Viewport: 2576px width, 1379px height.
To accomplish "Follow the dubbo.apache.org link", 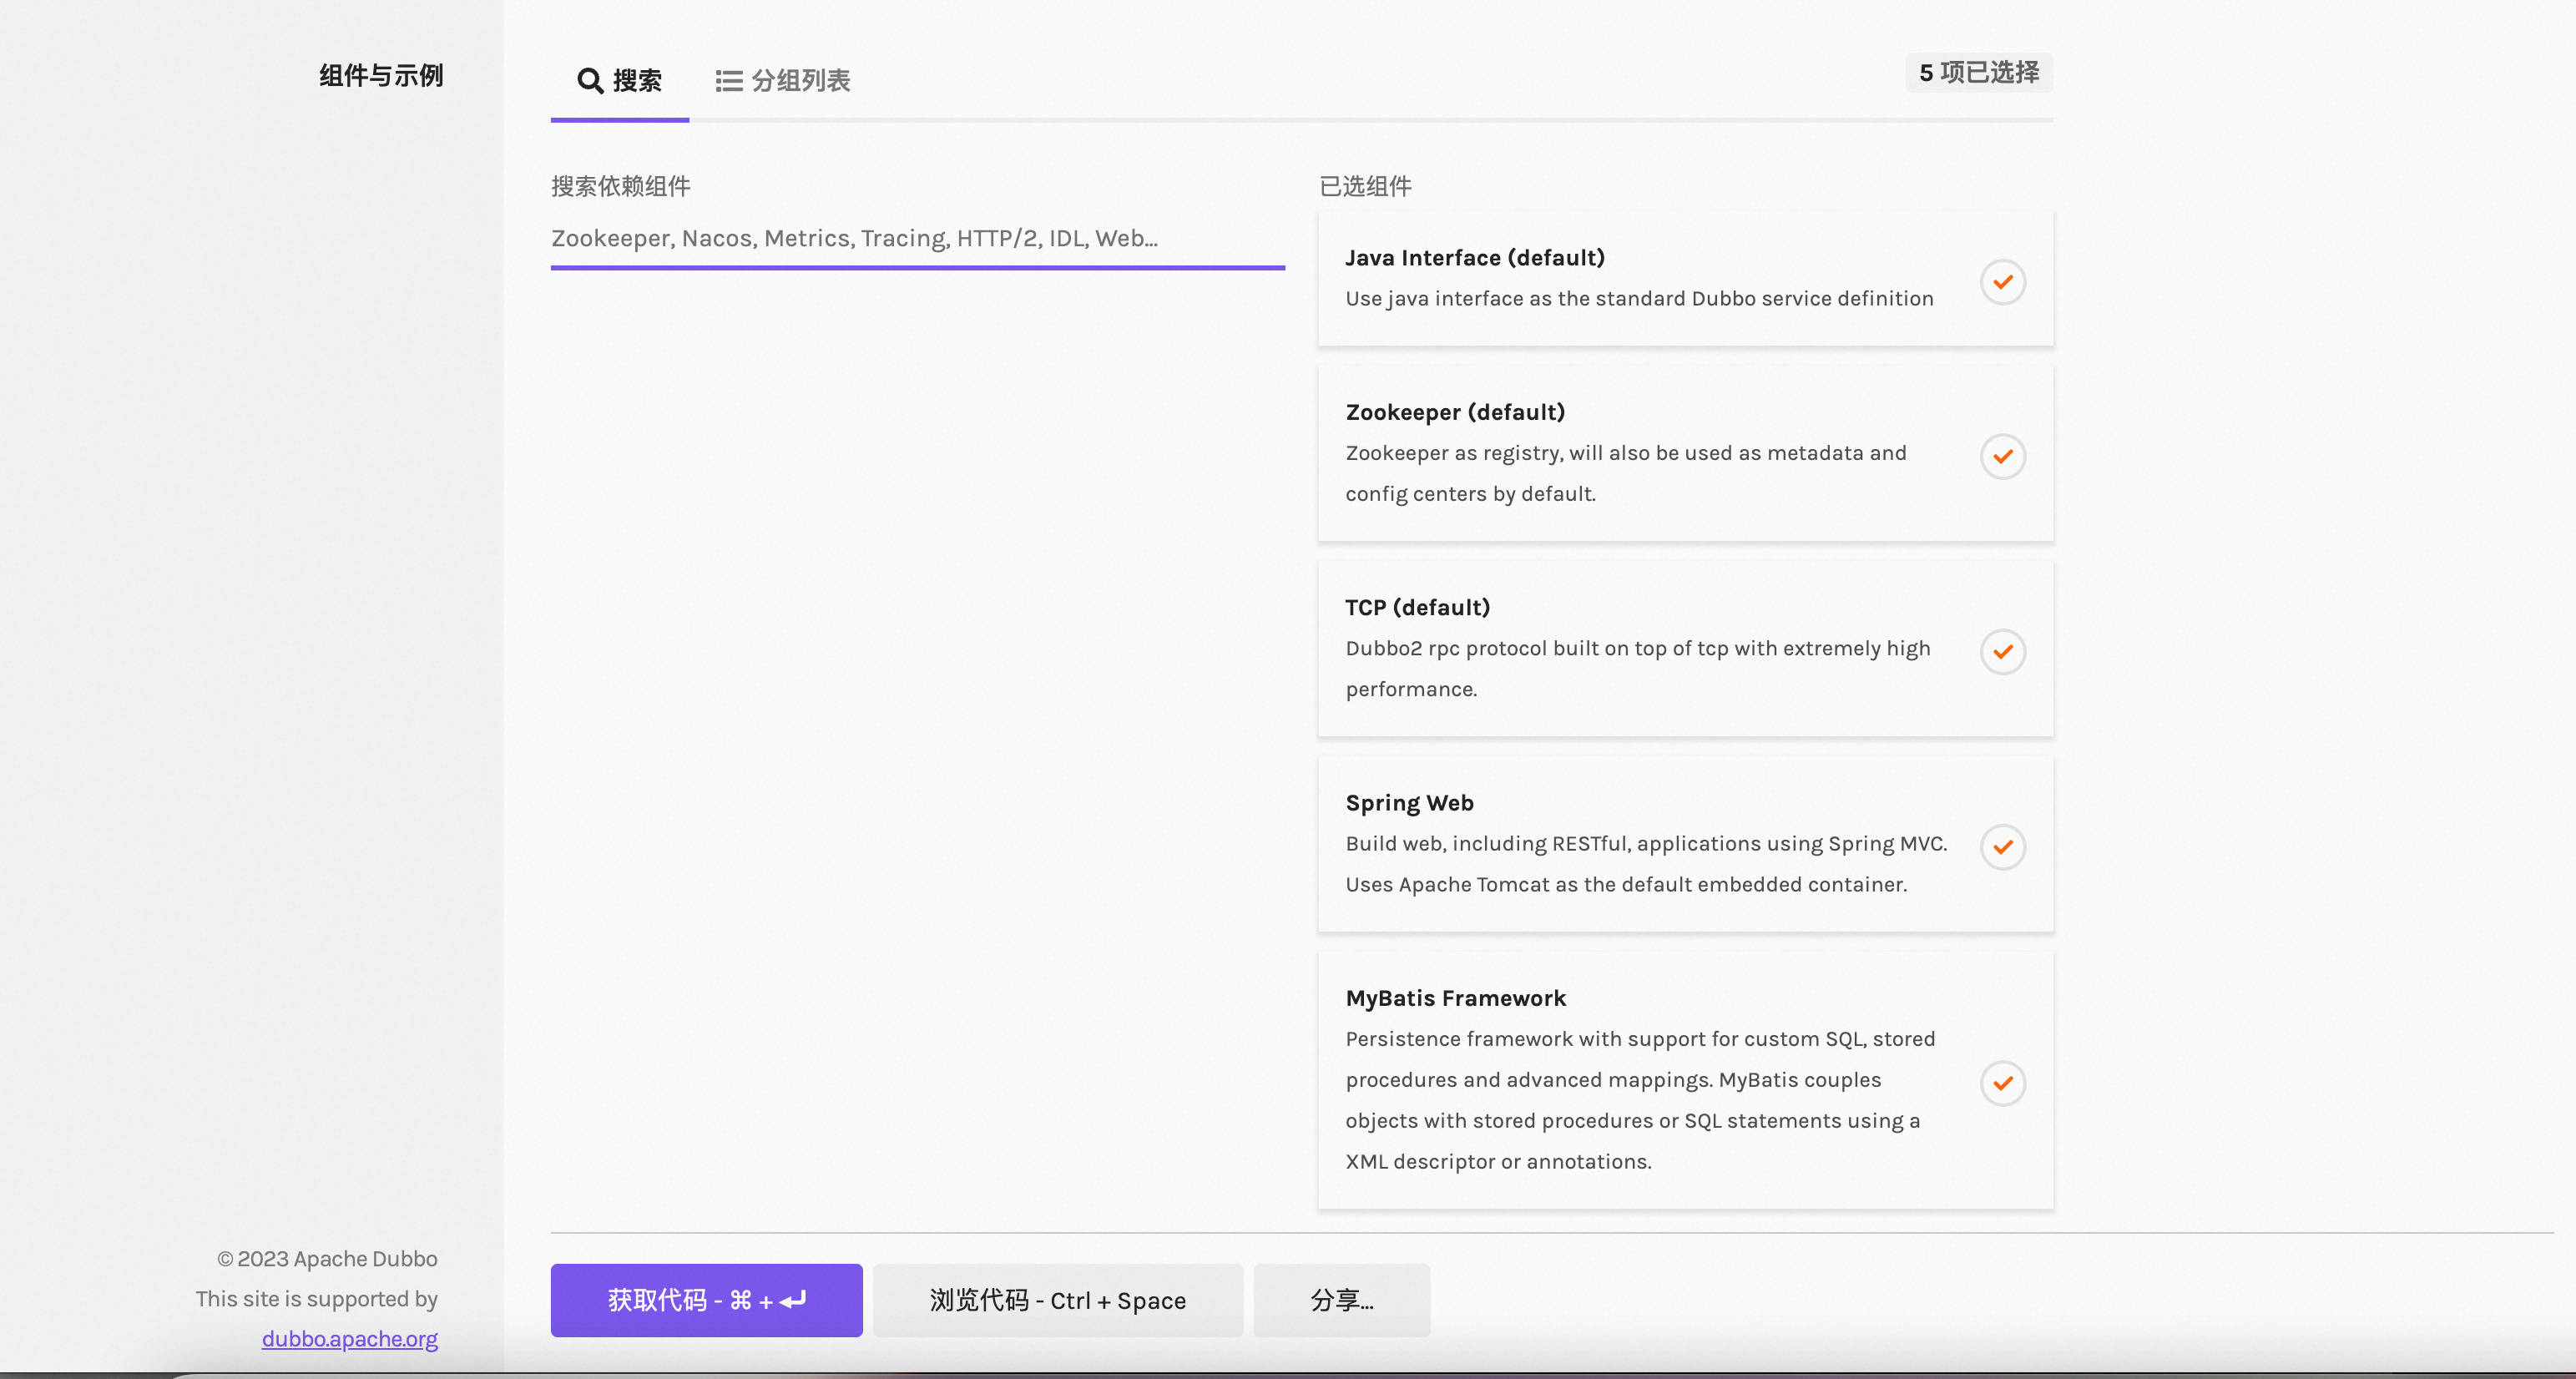I will (x=349, y=1338).
